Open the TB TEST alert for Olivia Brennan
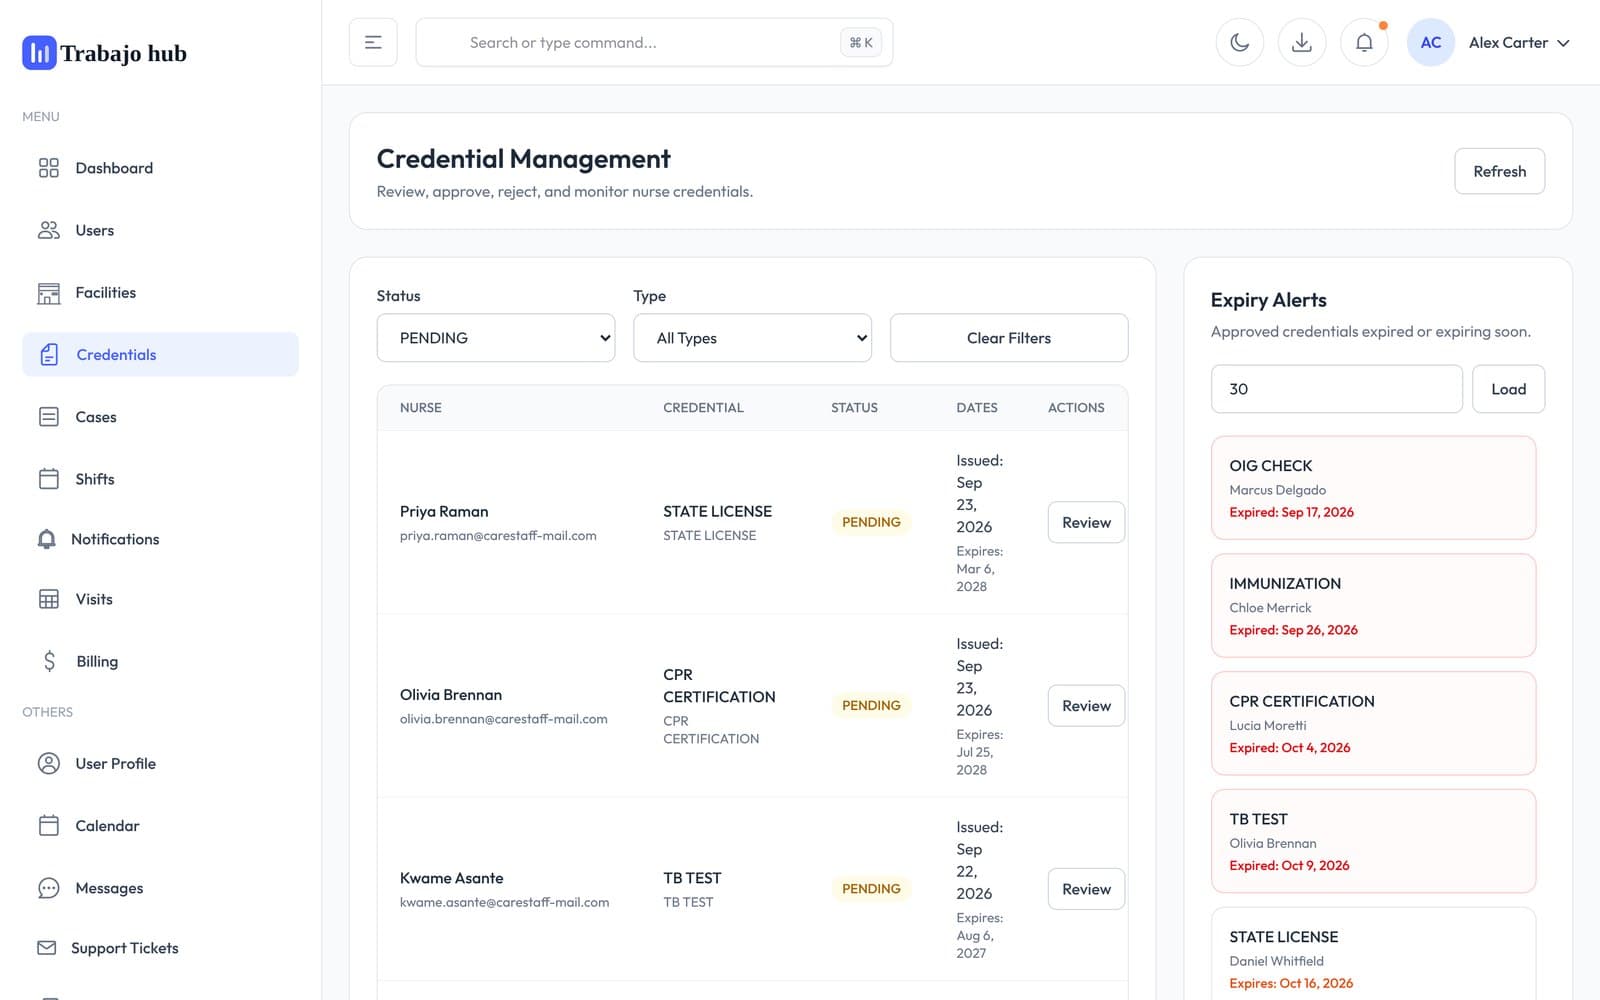This screenshot has width=1600, height=1000. 1374,842
